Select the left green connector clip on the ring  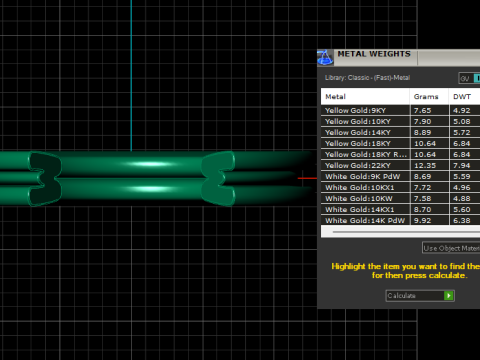coord(45,179)
